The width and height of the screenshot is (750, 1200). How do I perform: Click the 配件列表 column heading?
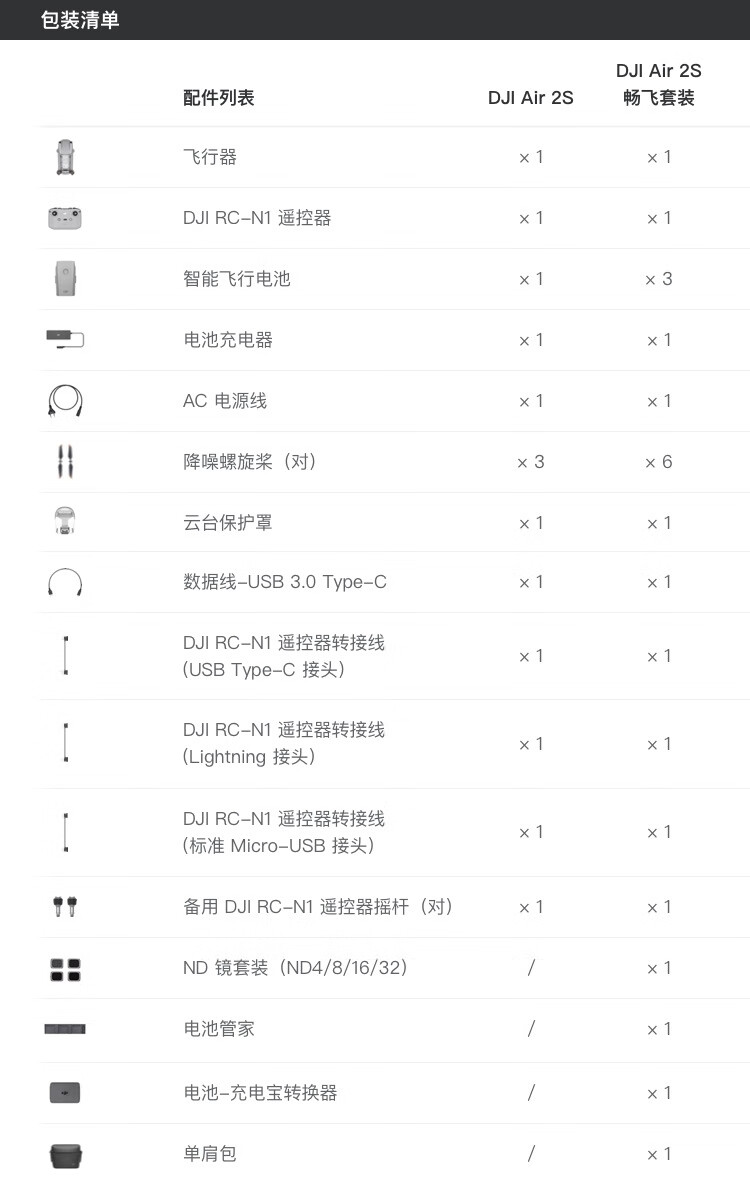click(219, 98)
